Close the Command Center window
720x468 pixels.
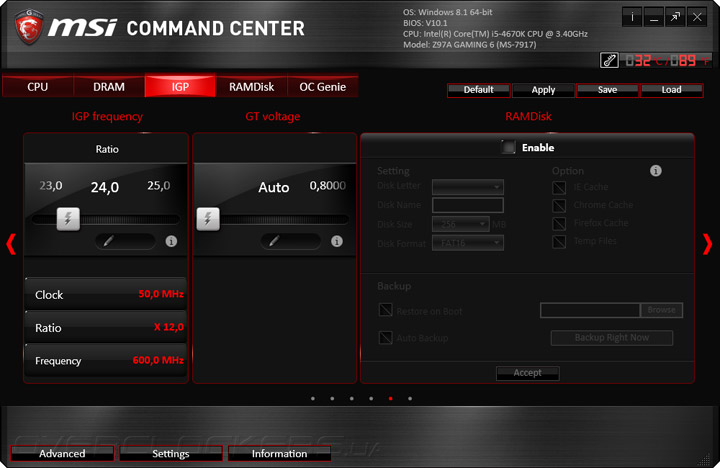[x=697, y=17]
